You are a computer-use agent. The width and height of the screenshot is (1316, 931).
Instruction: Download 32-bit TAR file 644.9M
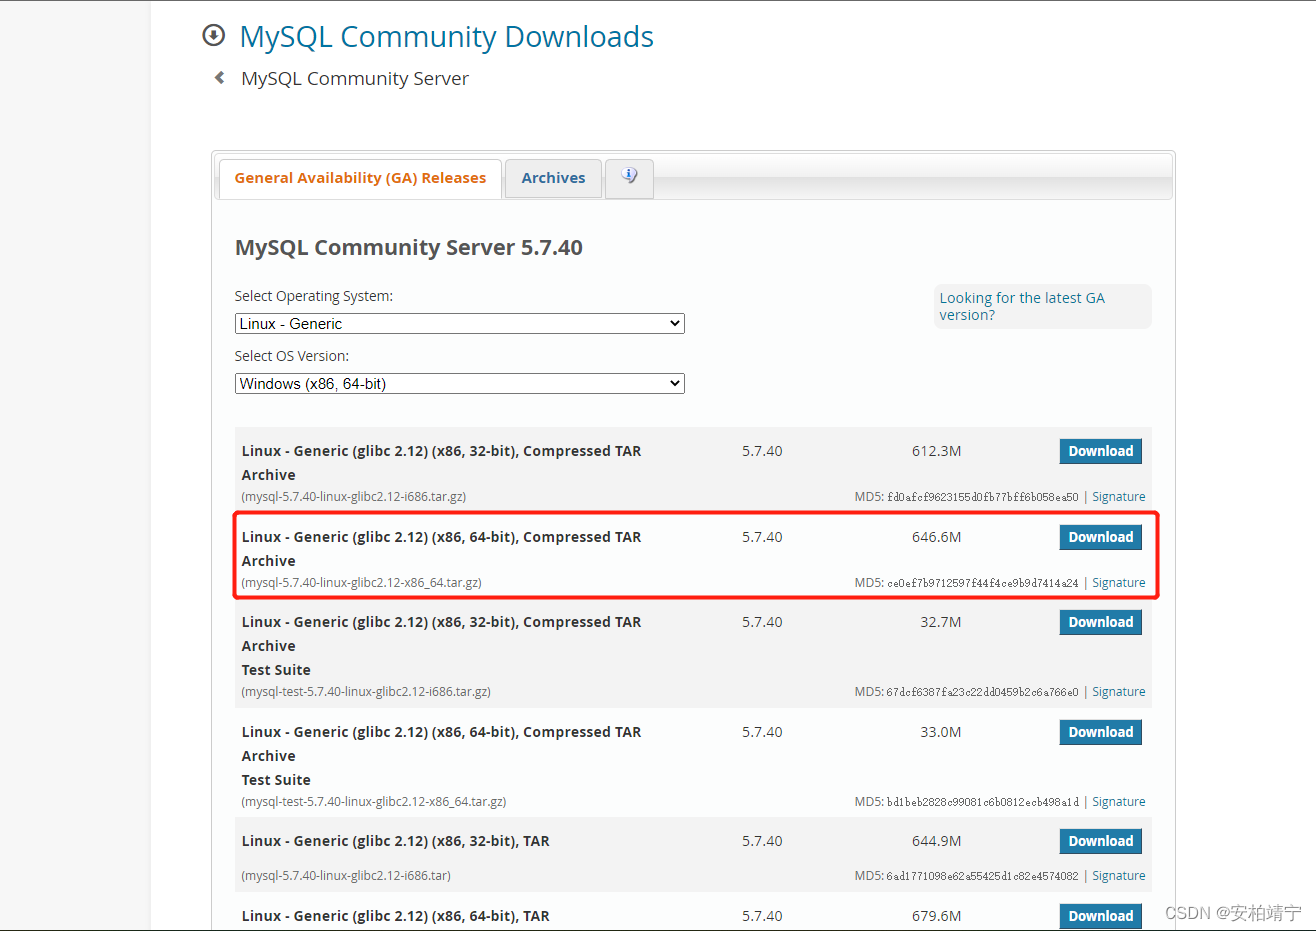(1100, 841)
